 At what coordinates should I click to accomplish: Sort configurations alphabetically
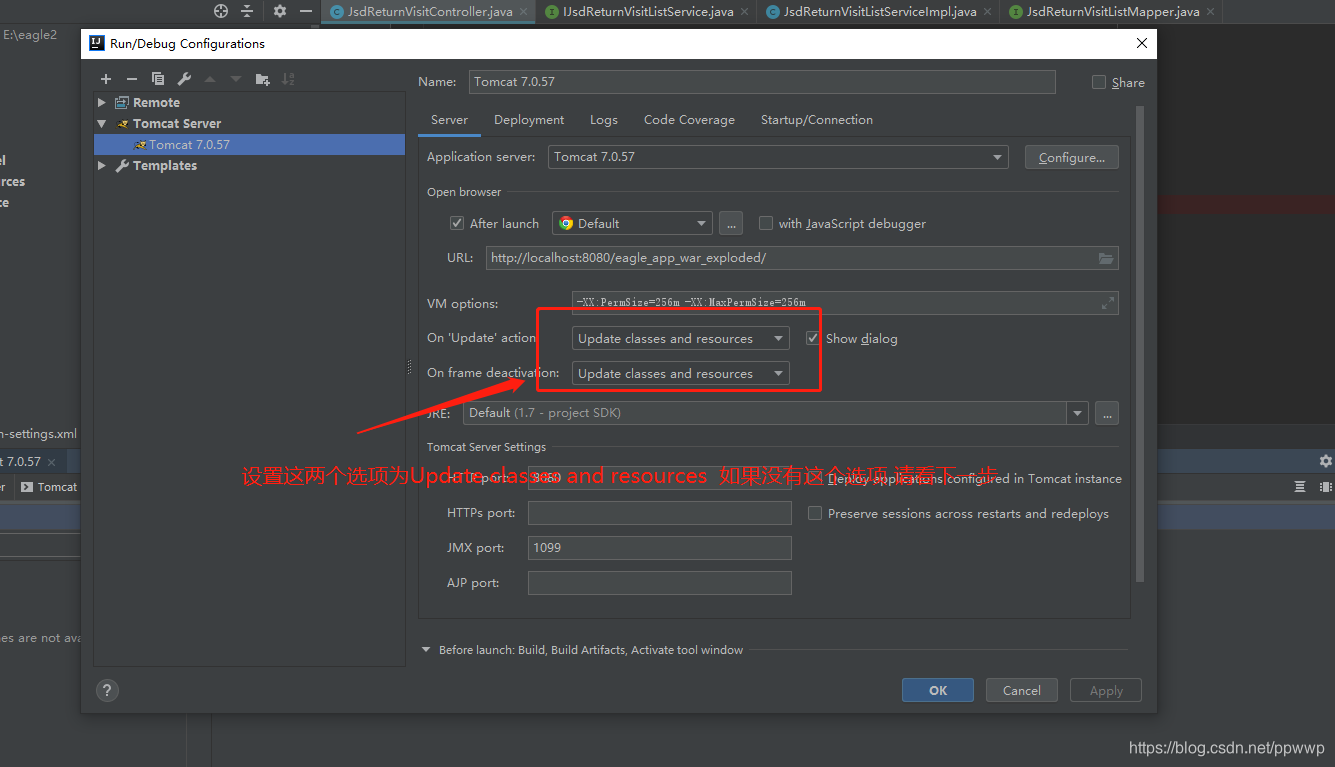coord(288,79)
